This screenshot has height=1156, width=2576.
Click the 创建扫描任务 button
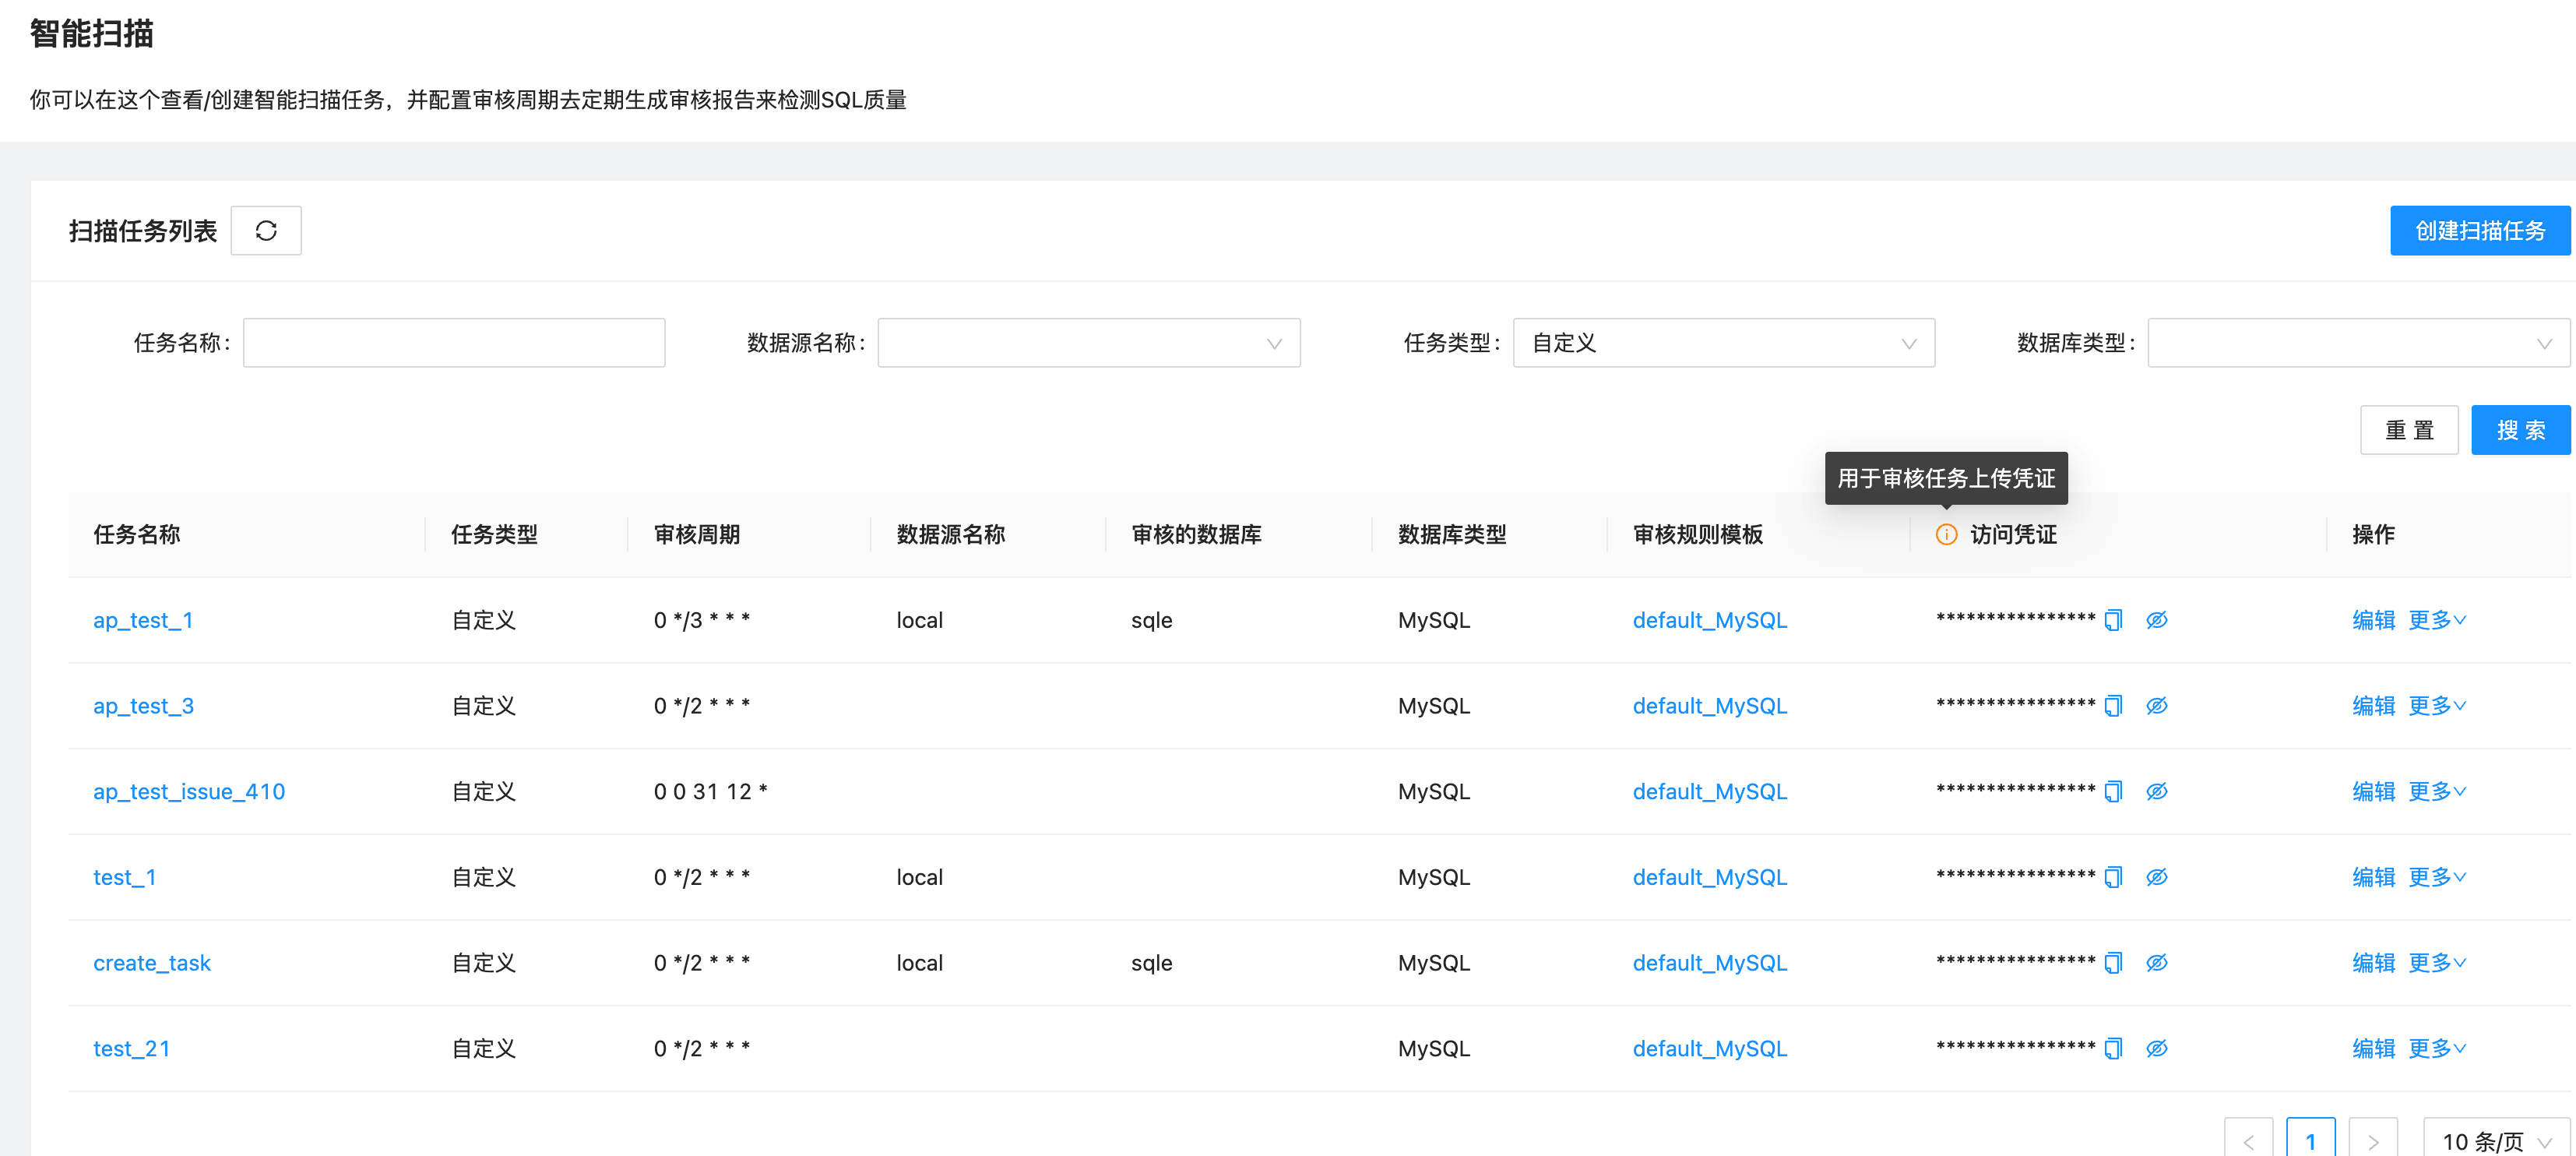coord(2480,230)
